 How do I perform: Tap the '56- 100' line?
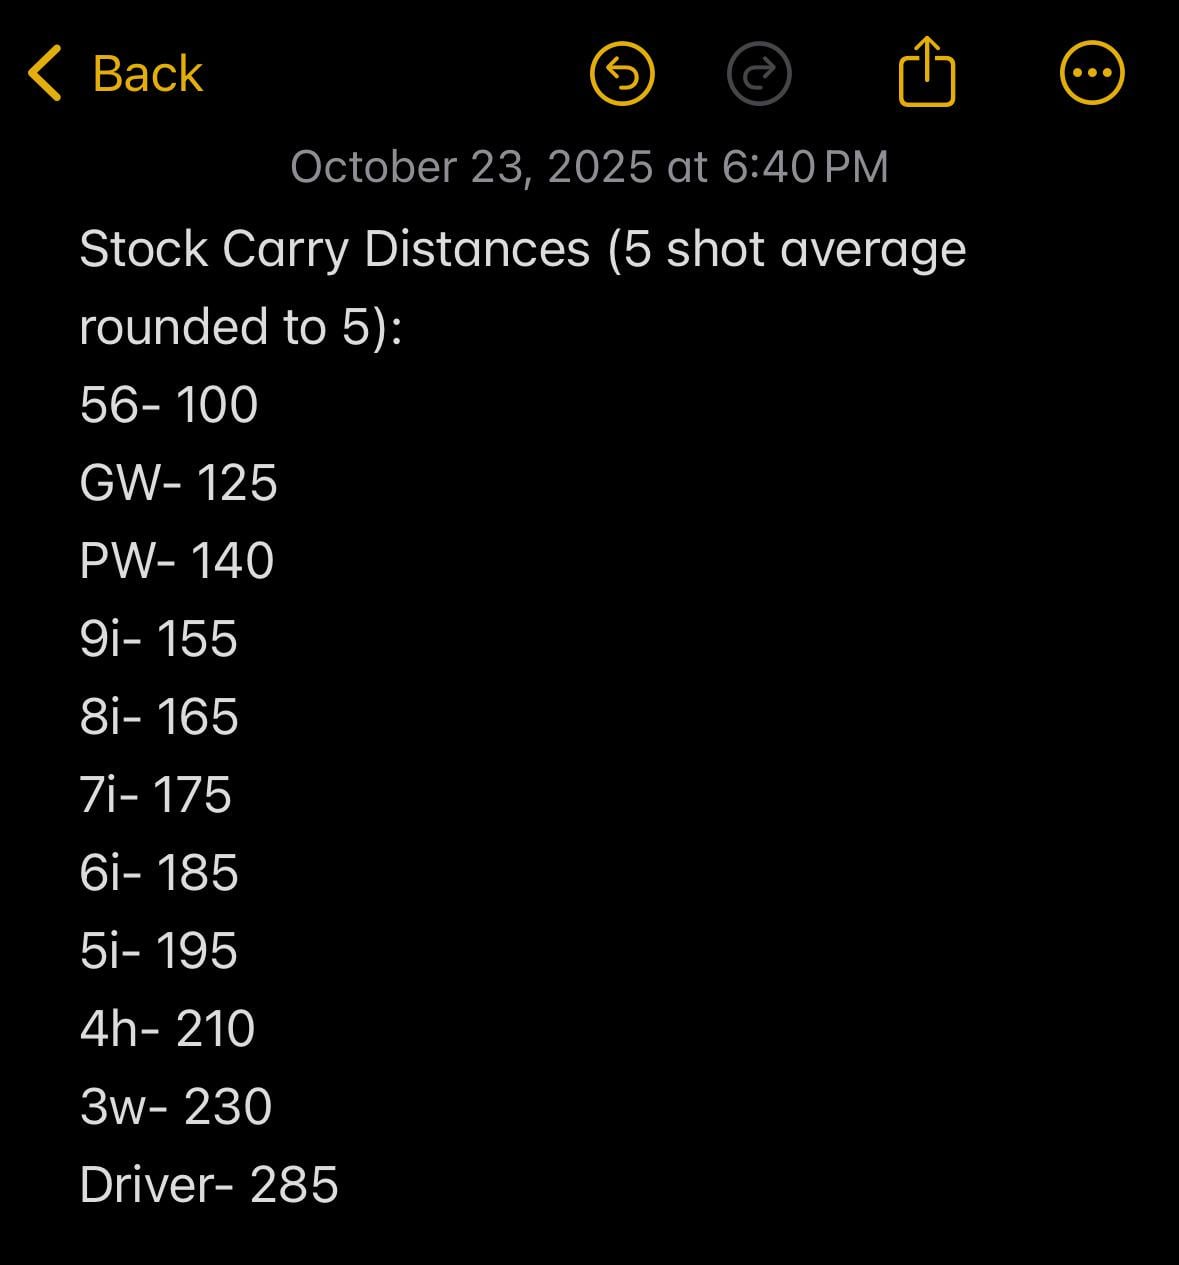point(169,405)
